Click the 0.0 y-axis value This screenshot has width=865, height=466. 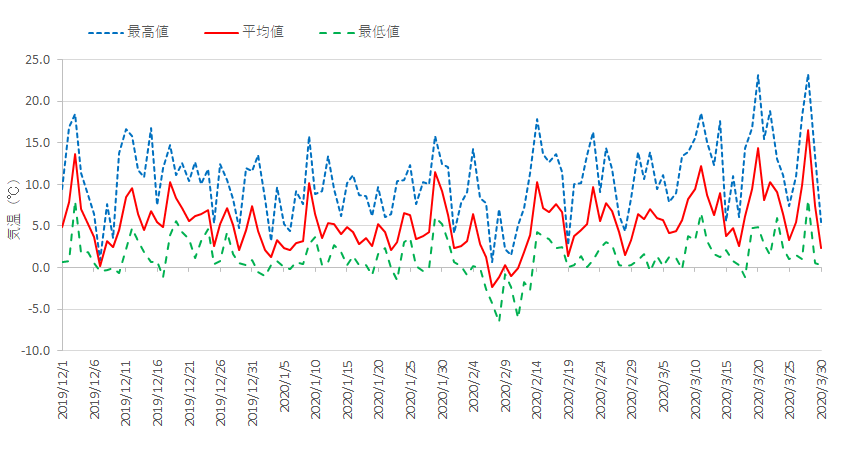[x=40, y=267]
